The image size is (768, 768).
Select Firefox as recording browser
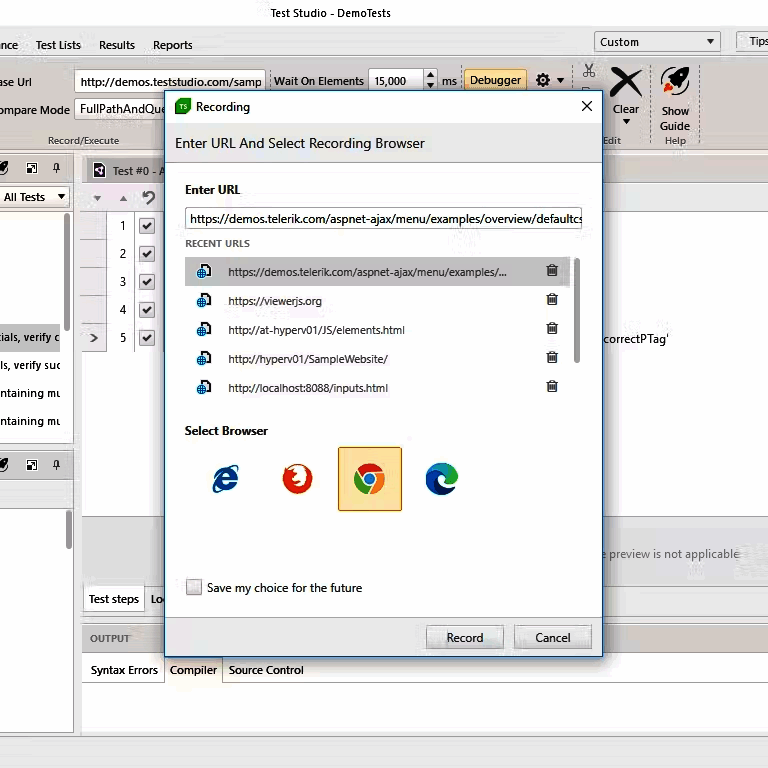[x=297, y=479]
